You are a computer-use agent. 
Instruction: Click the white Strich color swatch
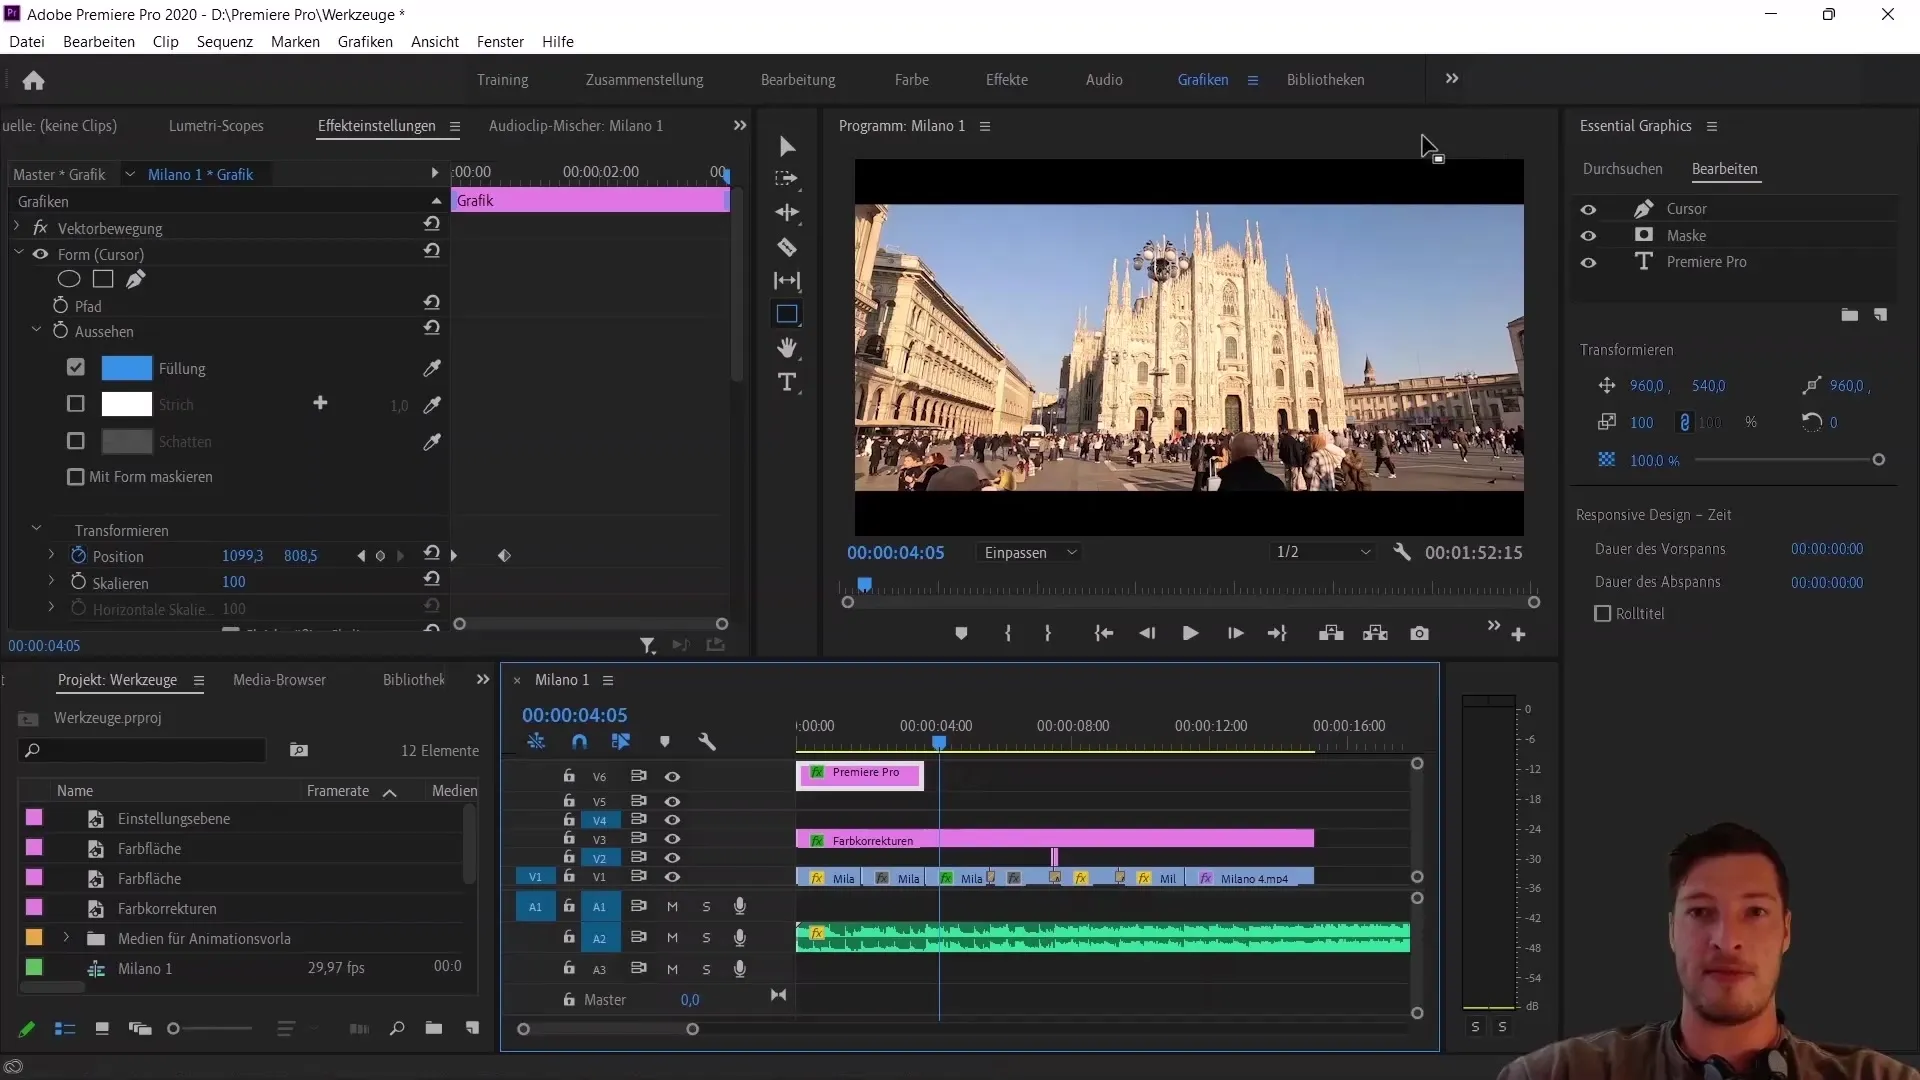click(127, 404)
